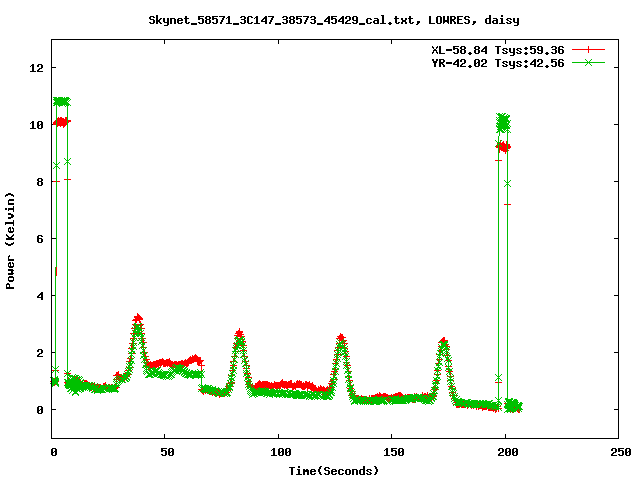Click the y-axis tick label 12
This screenshot has height=480, width=640.
pos(36,68)
